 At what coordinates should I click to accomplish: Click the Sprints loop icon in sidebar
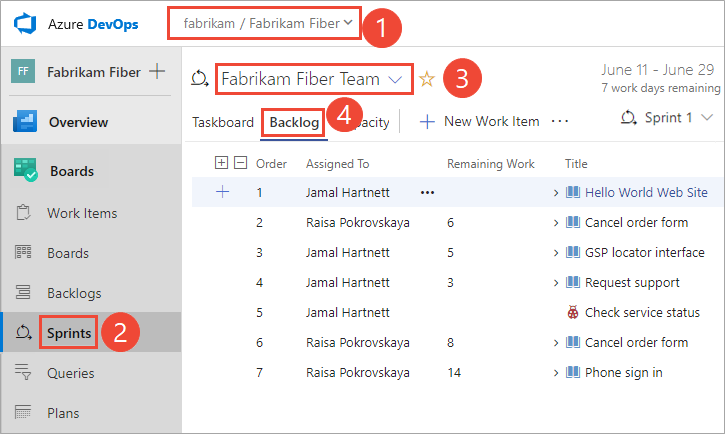(x=23, y=332)
